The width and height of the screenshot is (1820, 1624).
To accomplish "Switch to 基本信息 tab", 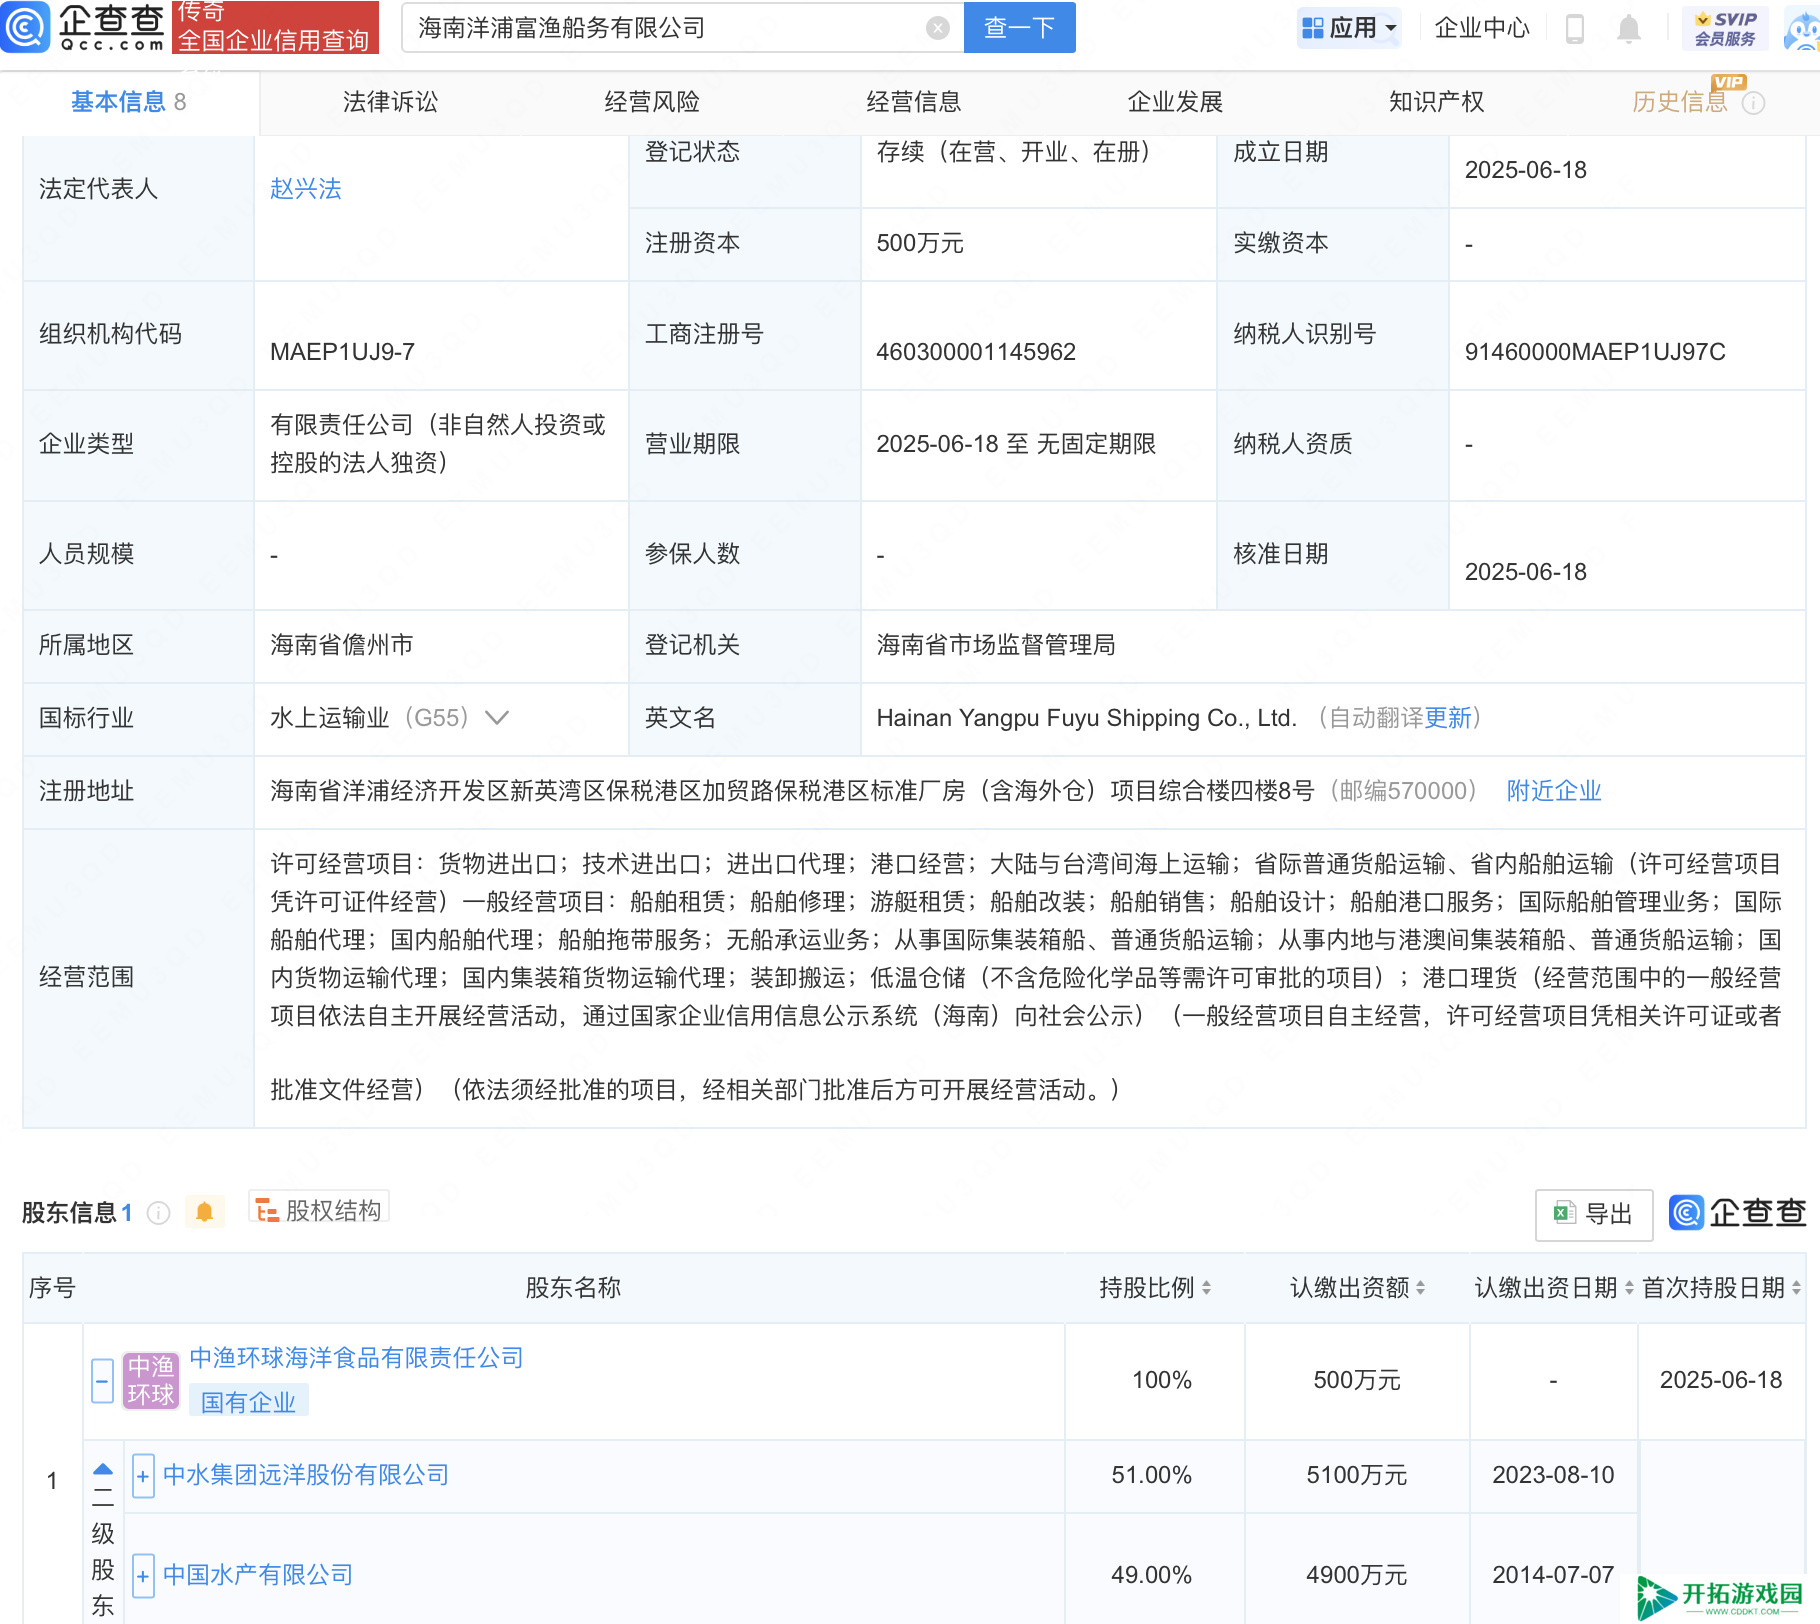I will point(128,102).
